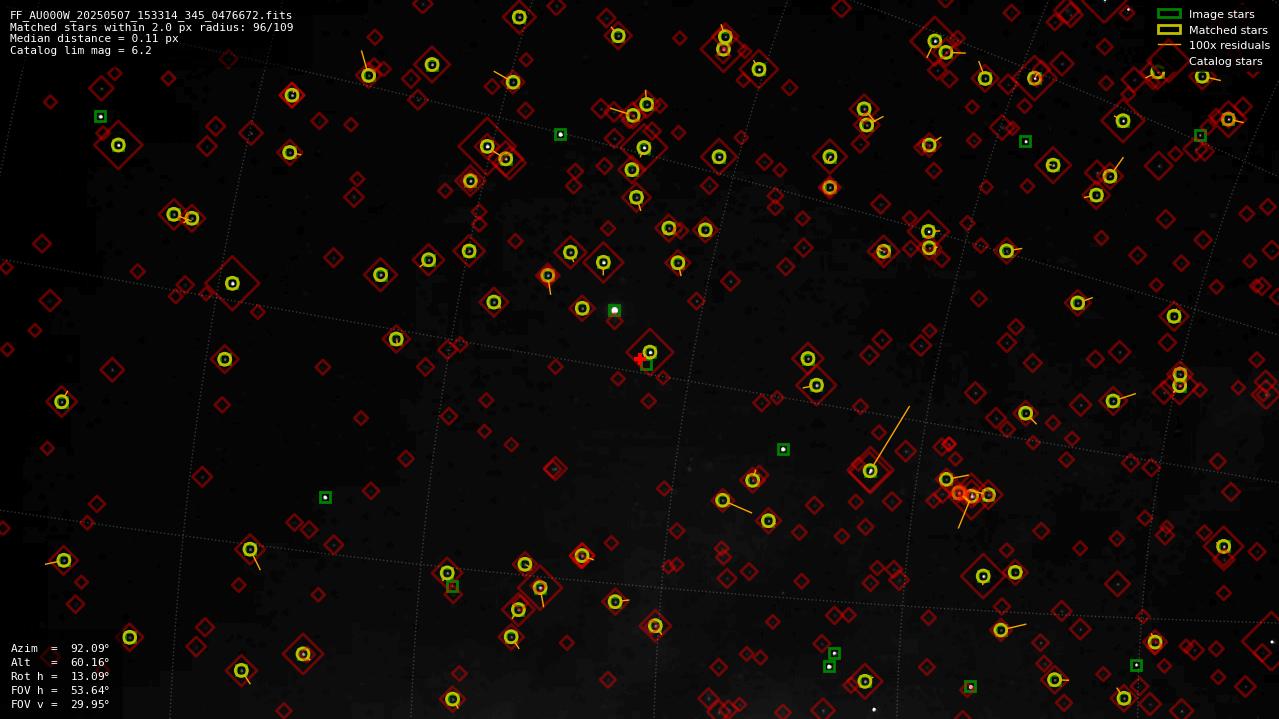Click the "Image stars" legend label

(x=1221, y=14)
